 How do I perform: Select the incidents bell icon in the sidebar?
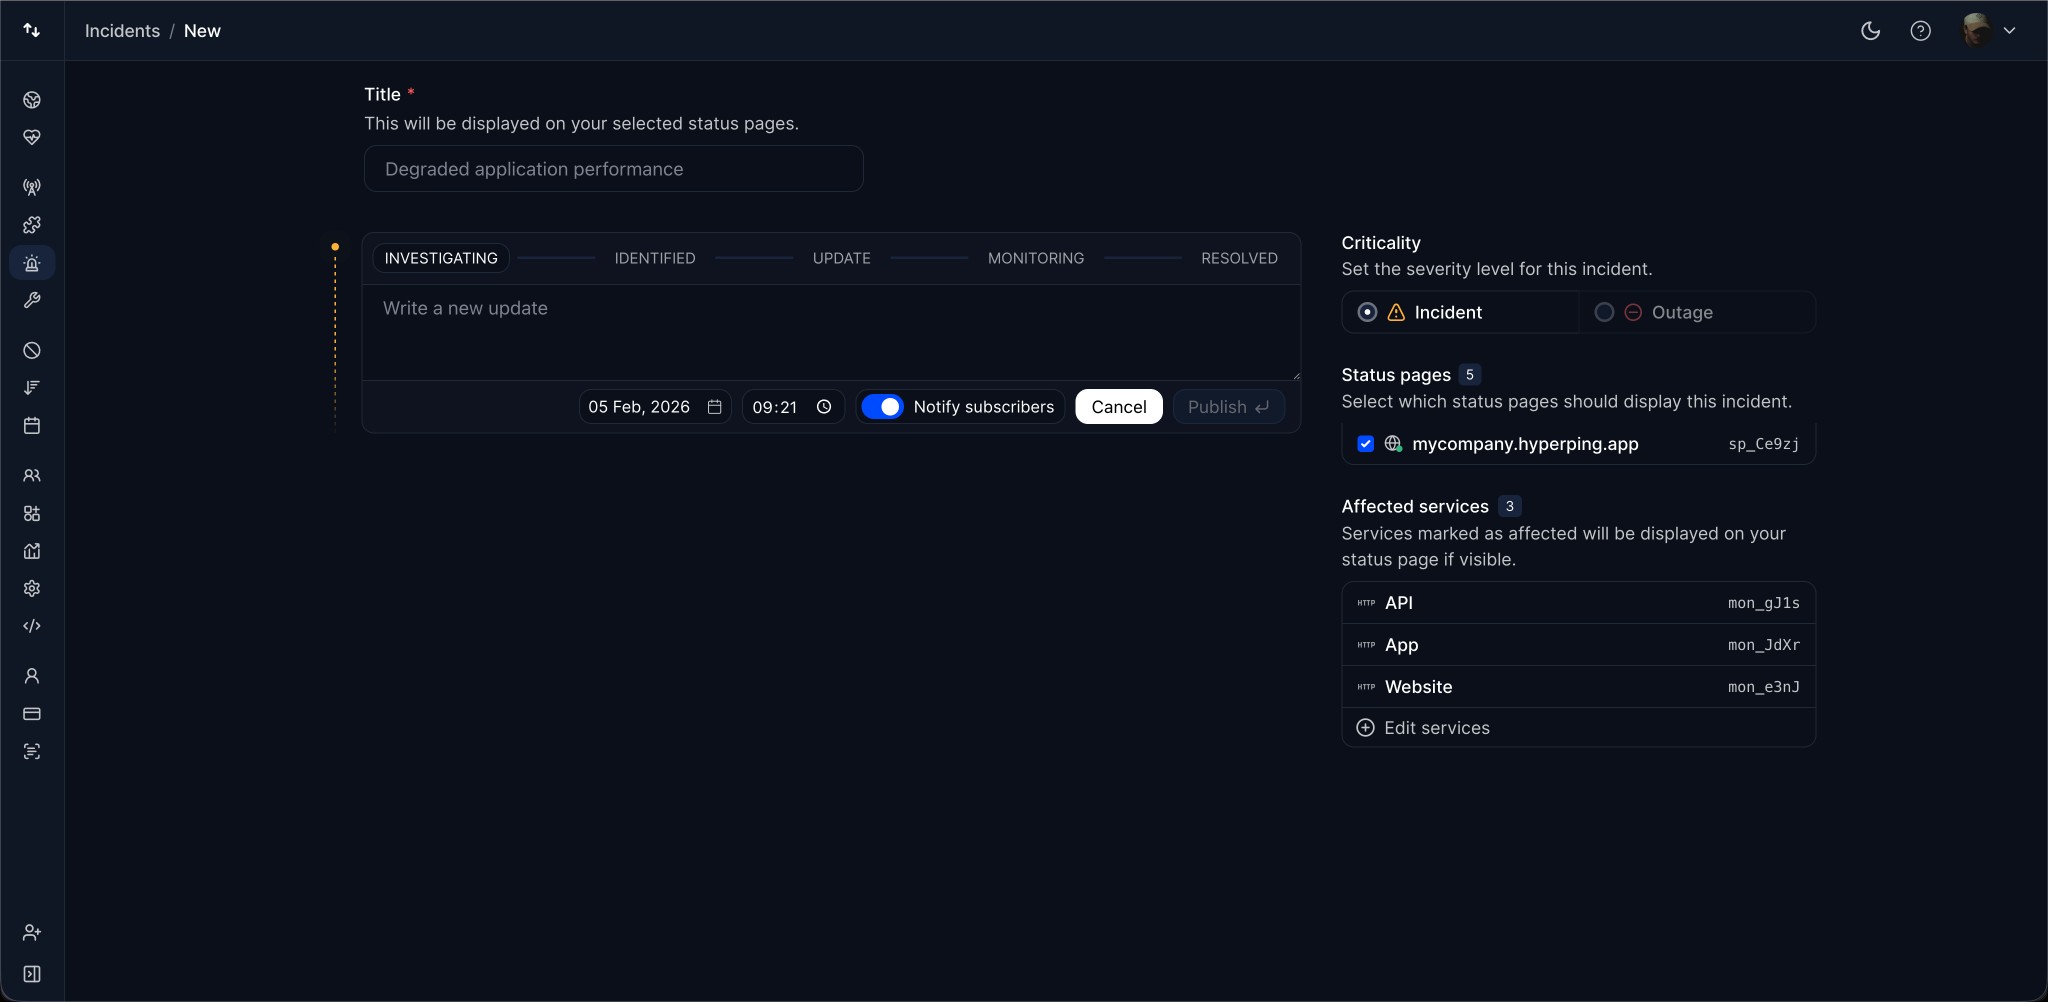point(32,263)
